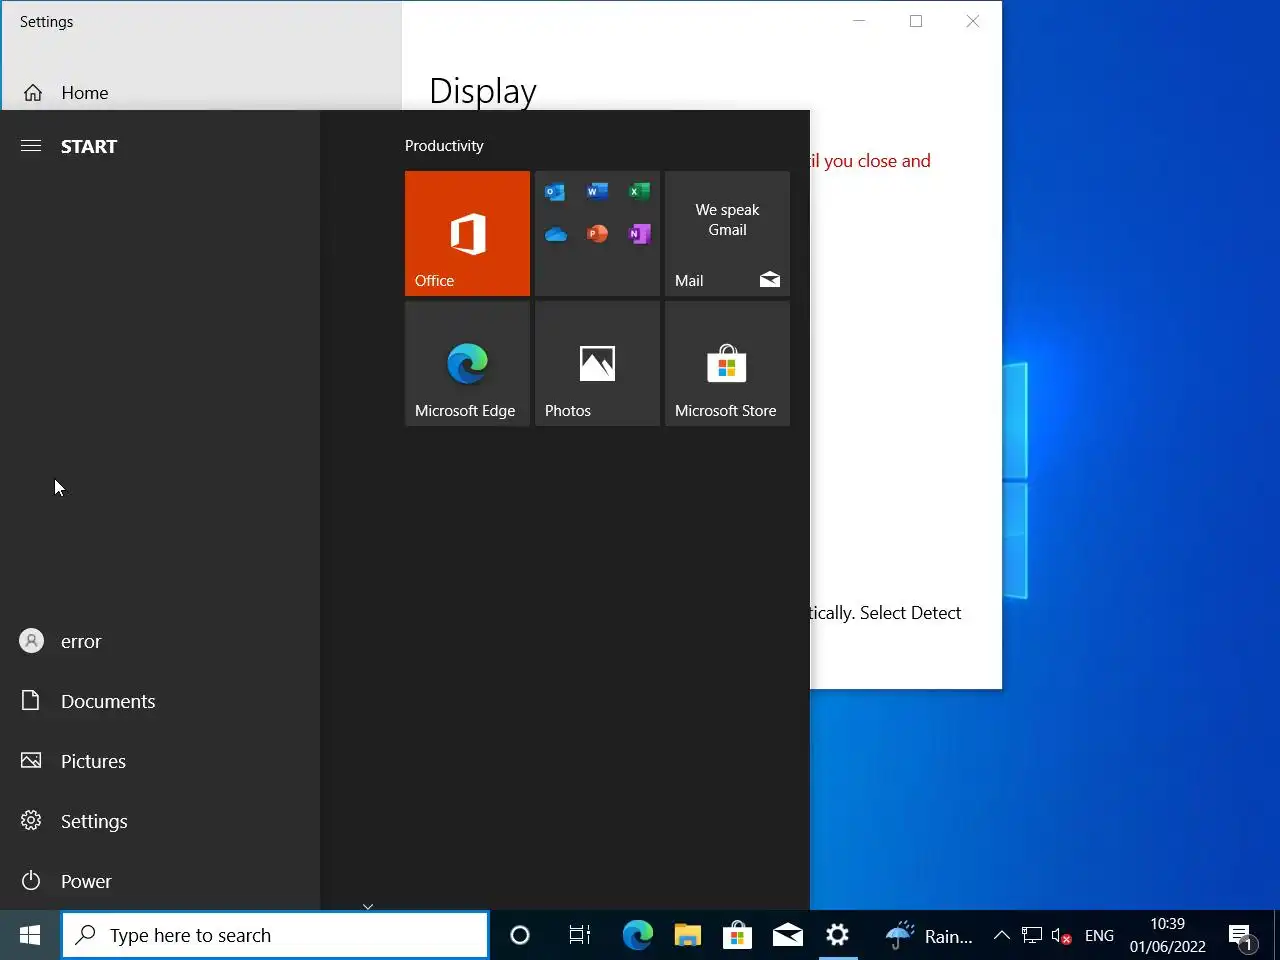The image size is (1280, 960).
Task: Launch Edge from the taskbar
Action: [637, 935]
